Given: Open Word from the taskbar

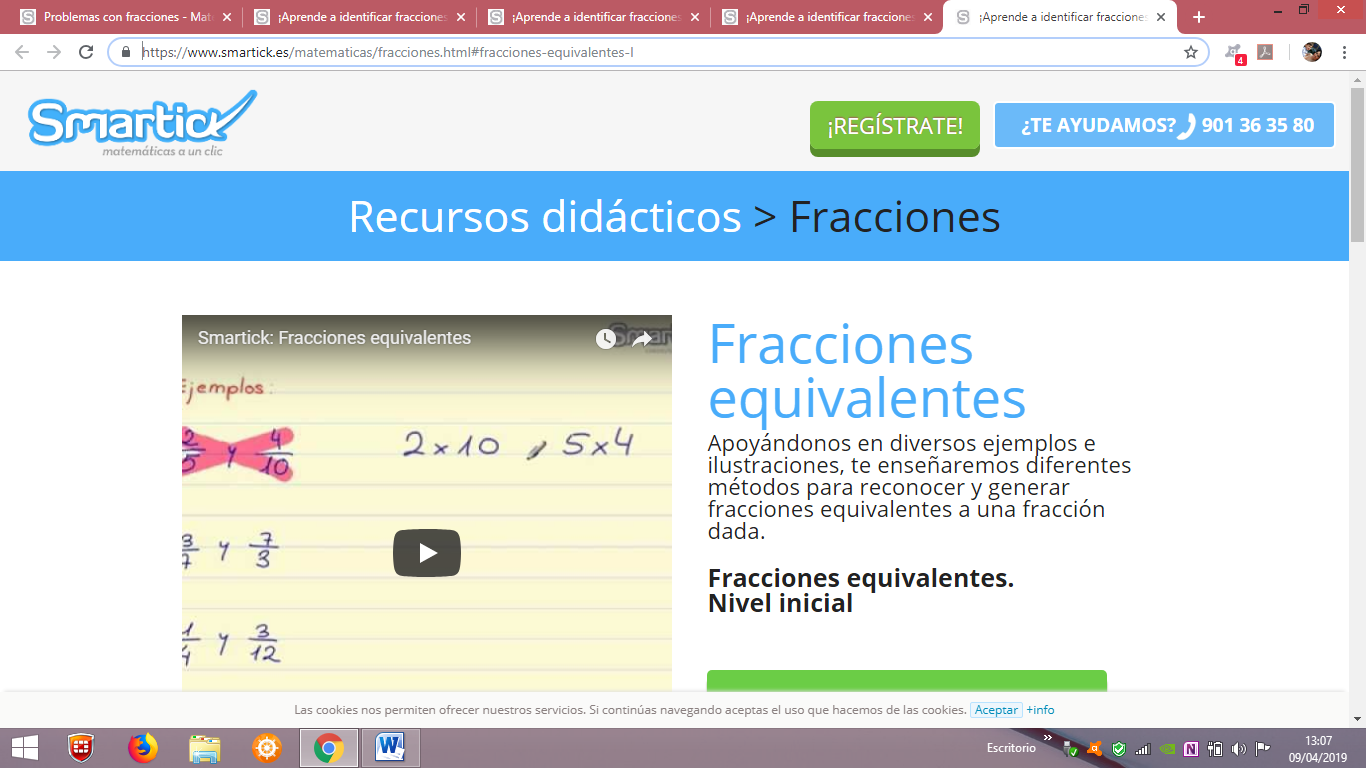Looking at the screenshot, I should tap(390, 748).
